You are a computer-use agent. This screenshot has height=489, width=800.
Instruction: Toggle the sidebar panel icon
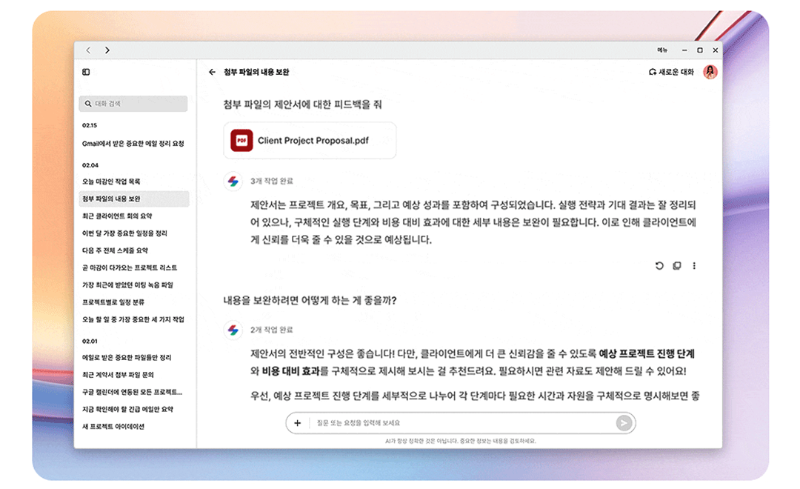coord(86,72)
